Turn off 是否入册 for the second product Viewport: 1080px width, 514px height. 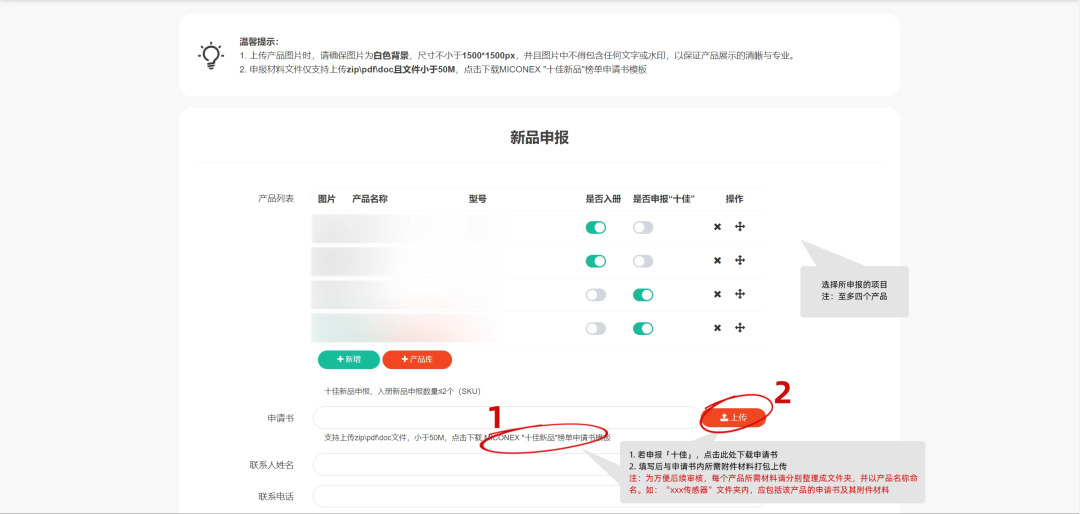coord(596,261)
